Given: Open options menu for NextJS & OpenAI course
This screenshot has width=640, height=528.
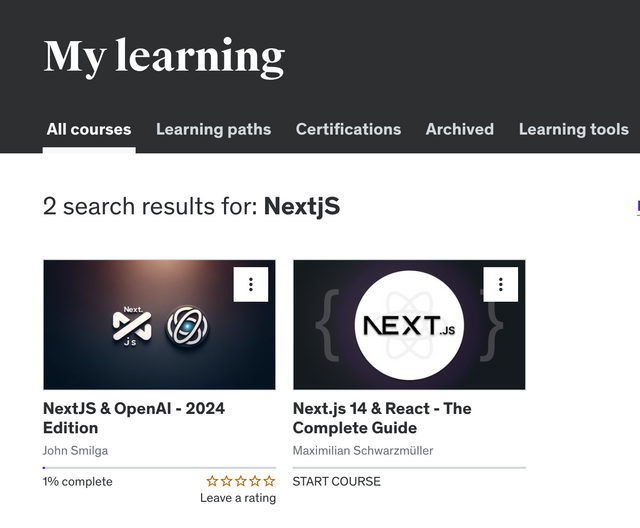Looking at the screenshot, I should 251,284.
